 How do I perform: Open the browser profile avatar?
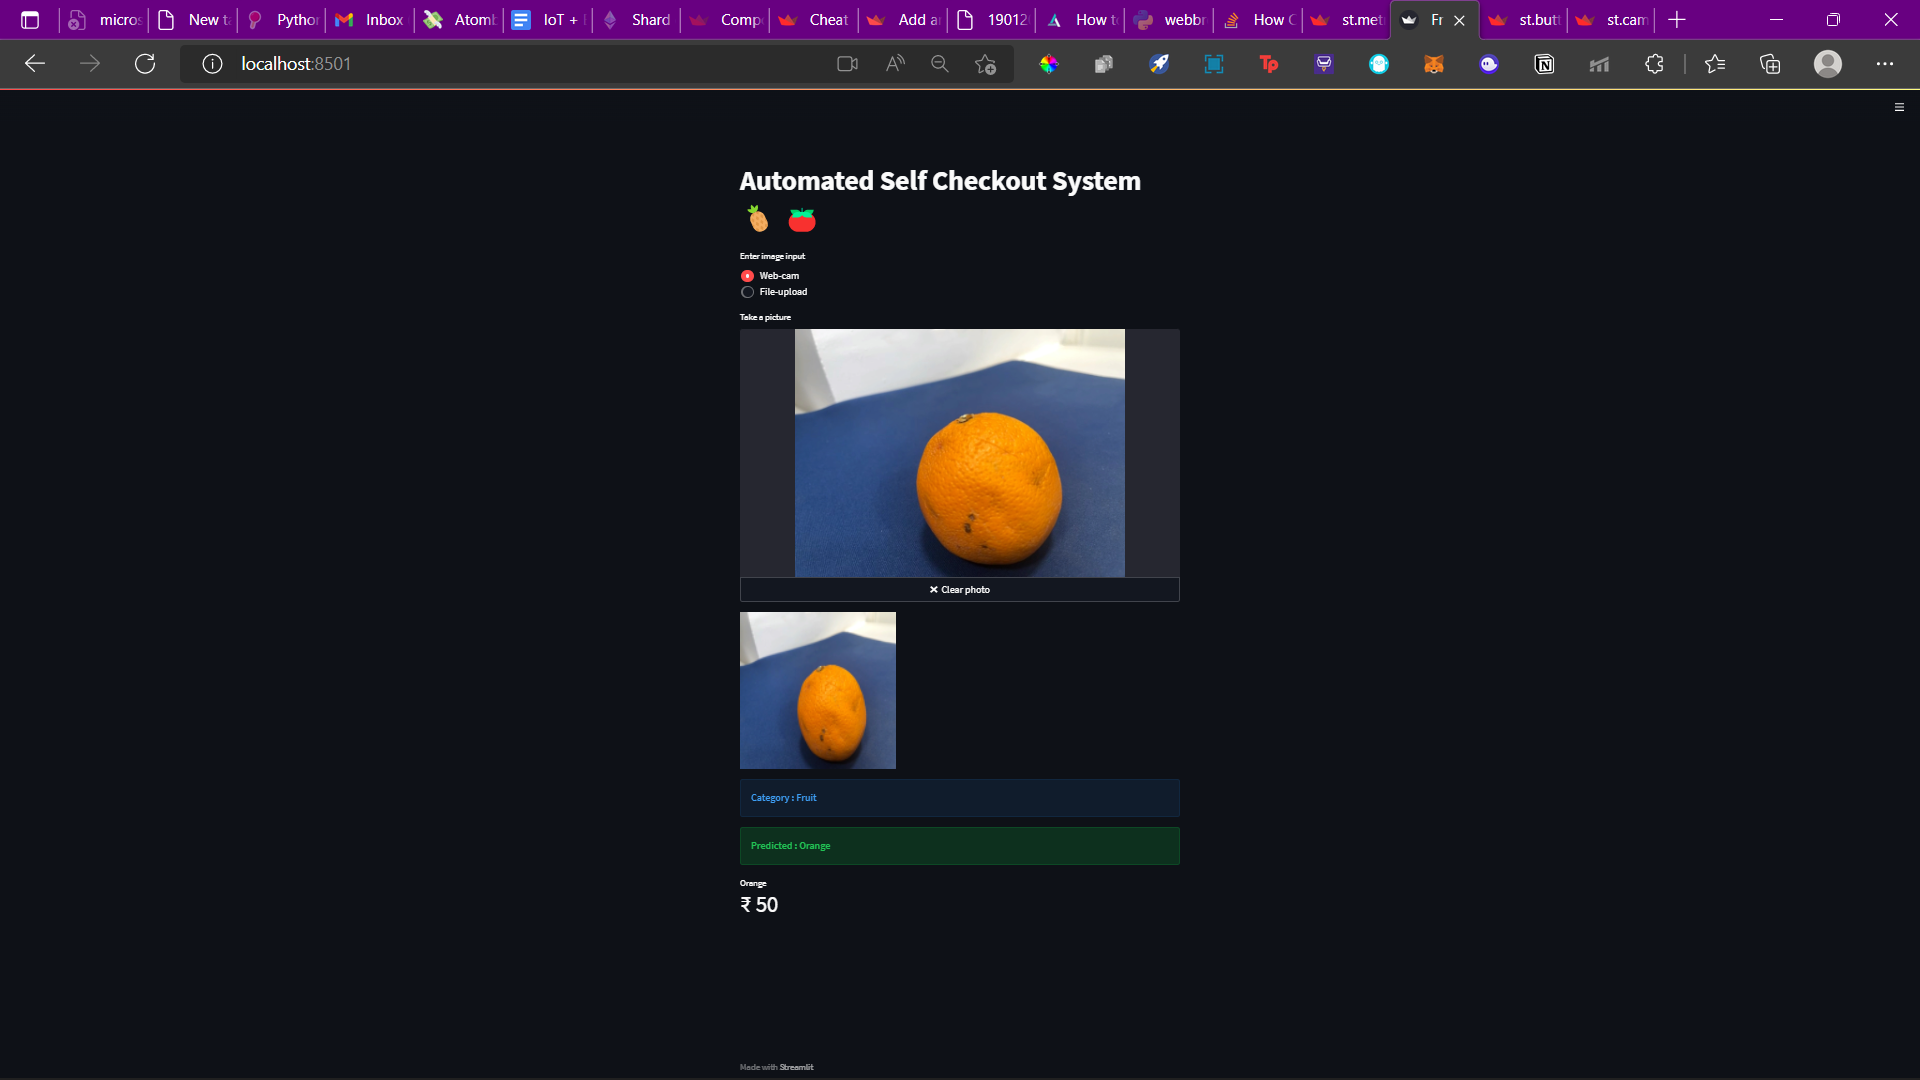(x=1829, y=63)
